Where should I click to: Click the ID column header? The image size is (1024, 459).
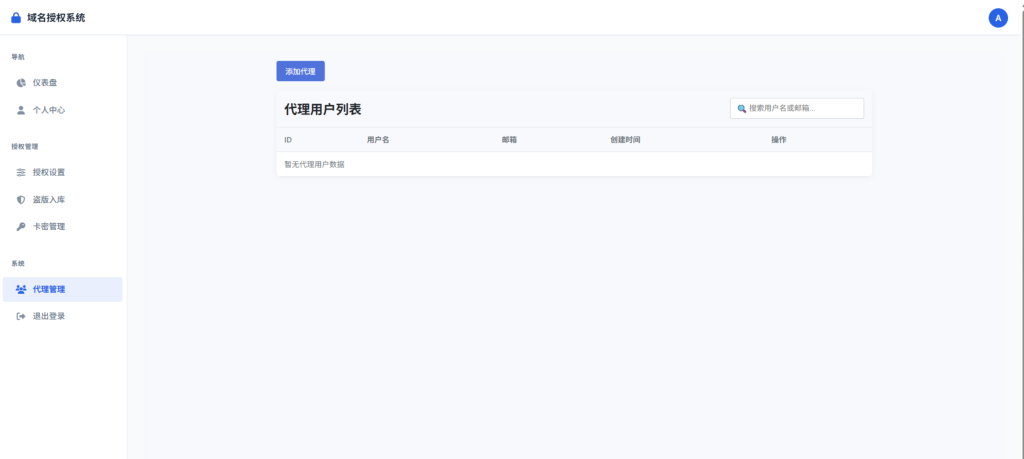(288, 140)
